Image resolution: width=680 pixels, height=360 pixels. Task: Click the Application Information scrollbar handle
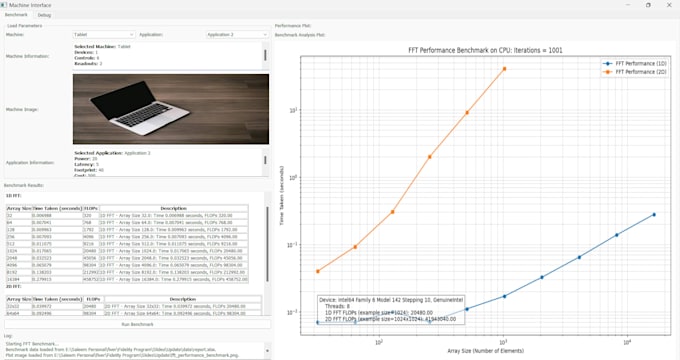tap(265, 160)
